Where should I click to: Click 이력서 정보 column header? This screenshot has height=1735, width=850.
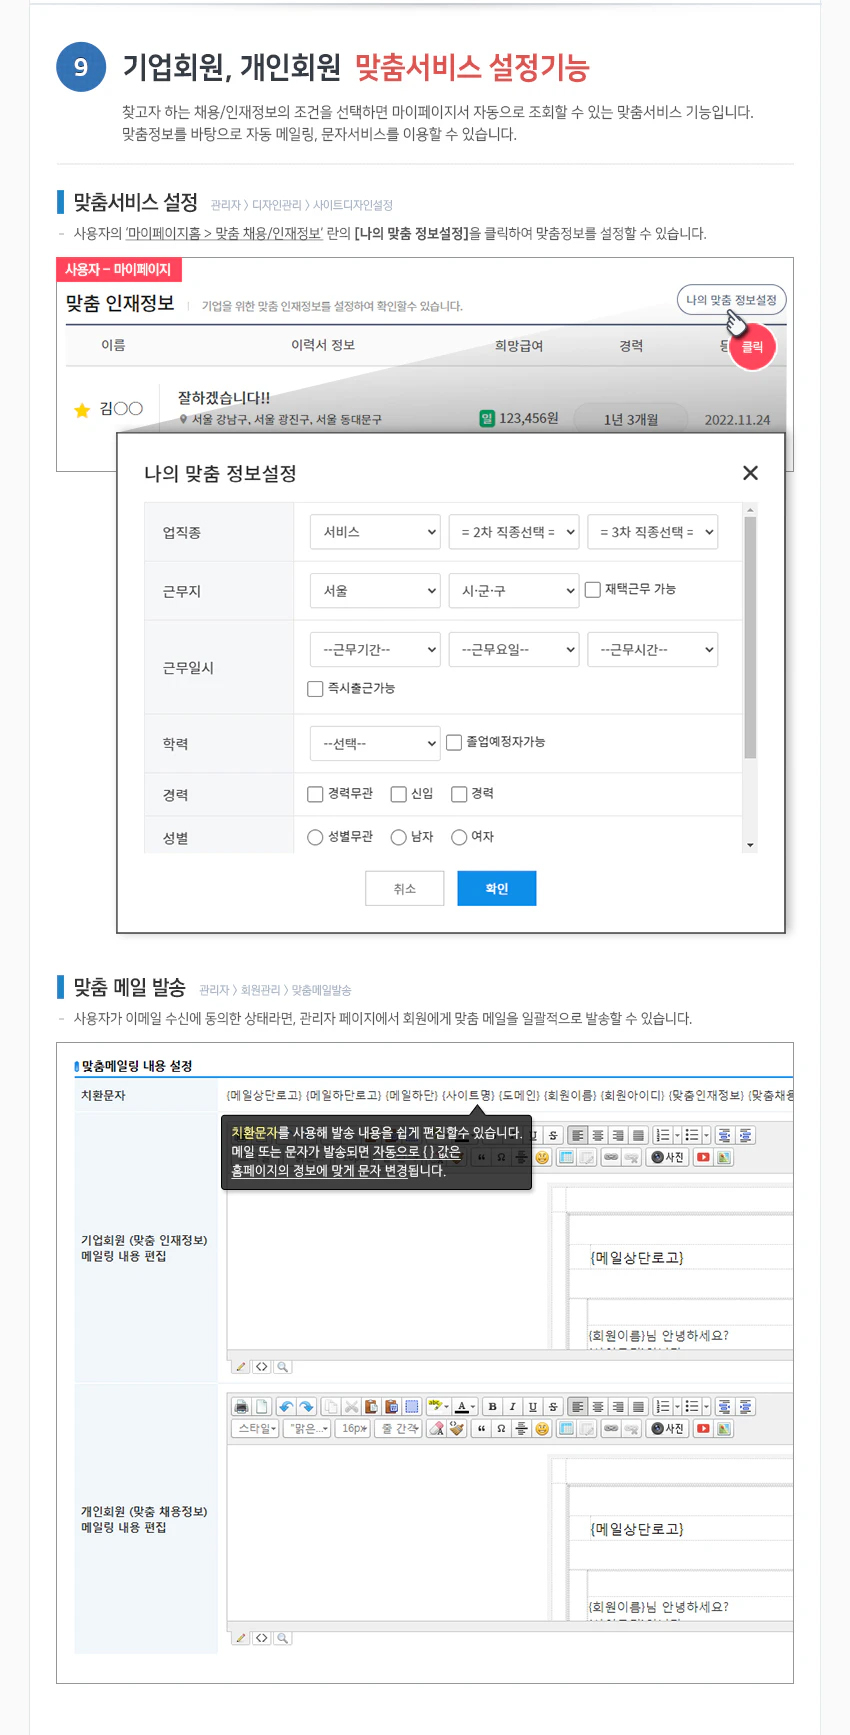click(323, 346)
